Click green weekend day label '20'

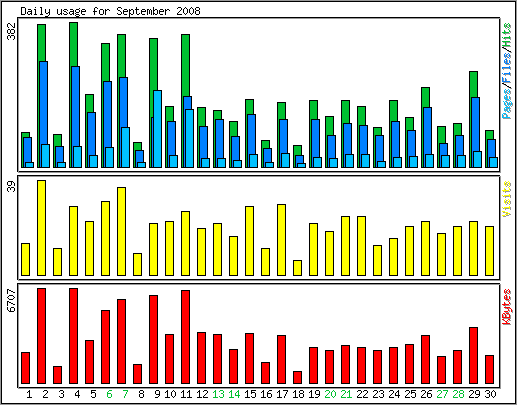coord(330,394)
